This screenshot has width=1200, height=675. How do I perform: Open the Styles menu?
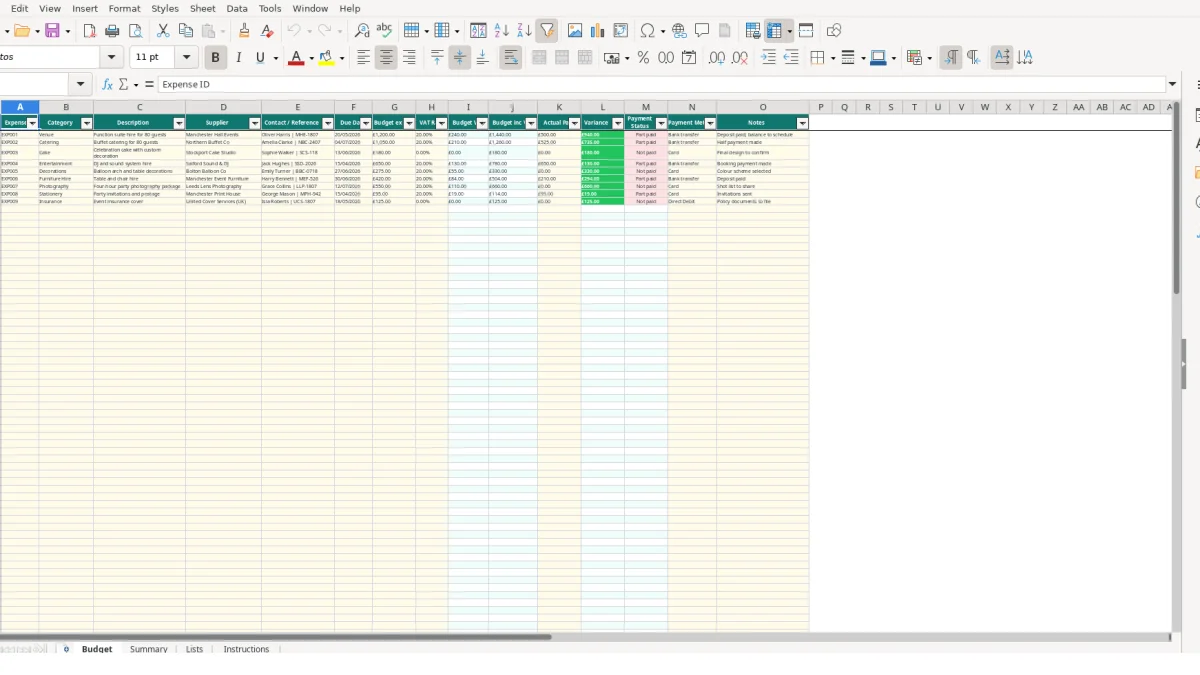tap(165, 8)
